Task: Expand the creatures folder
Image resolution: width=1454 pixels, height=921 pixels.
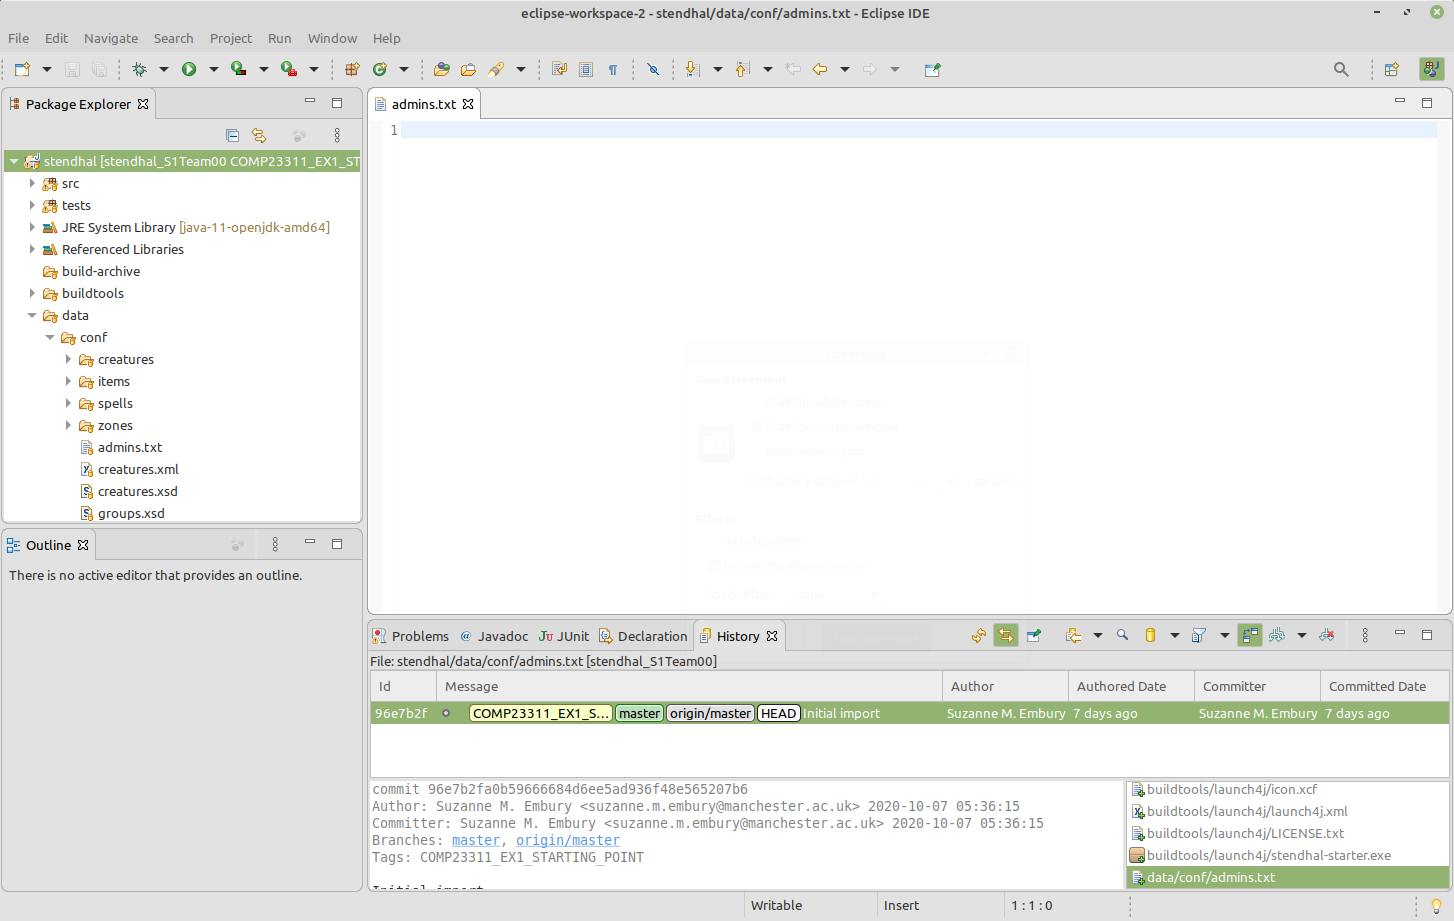Action: tap(68, 359)
